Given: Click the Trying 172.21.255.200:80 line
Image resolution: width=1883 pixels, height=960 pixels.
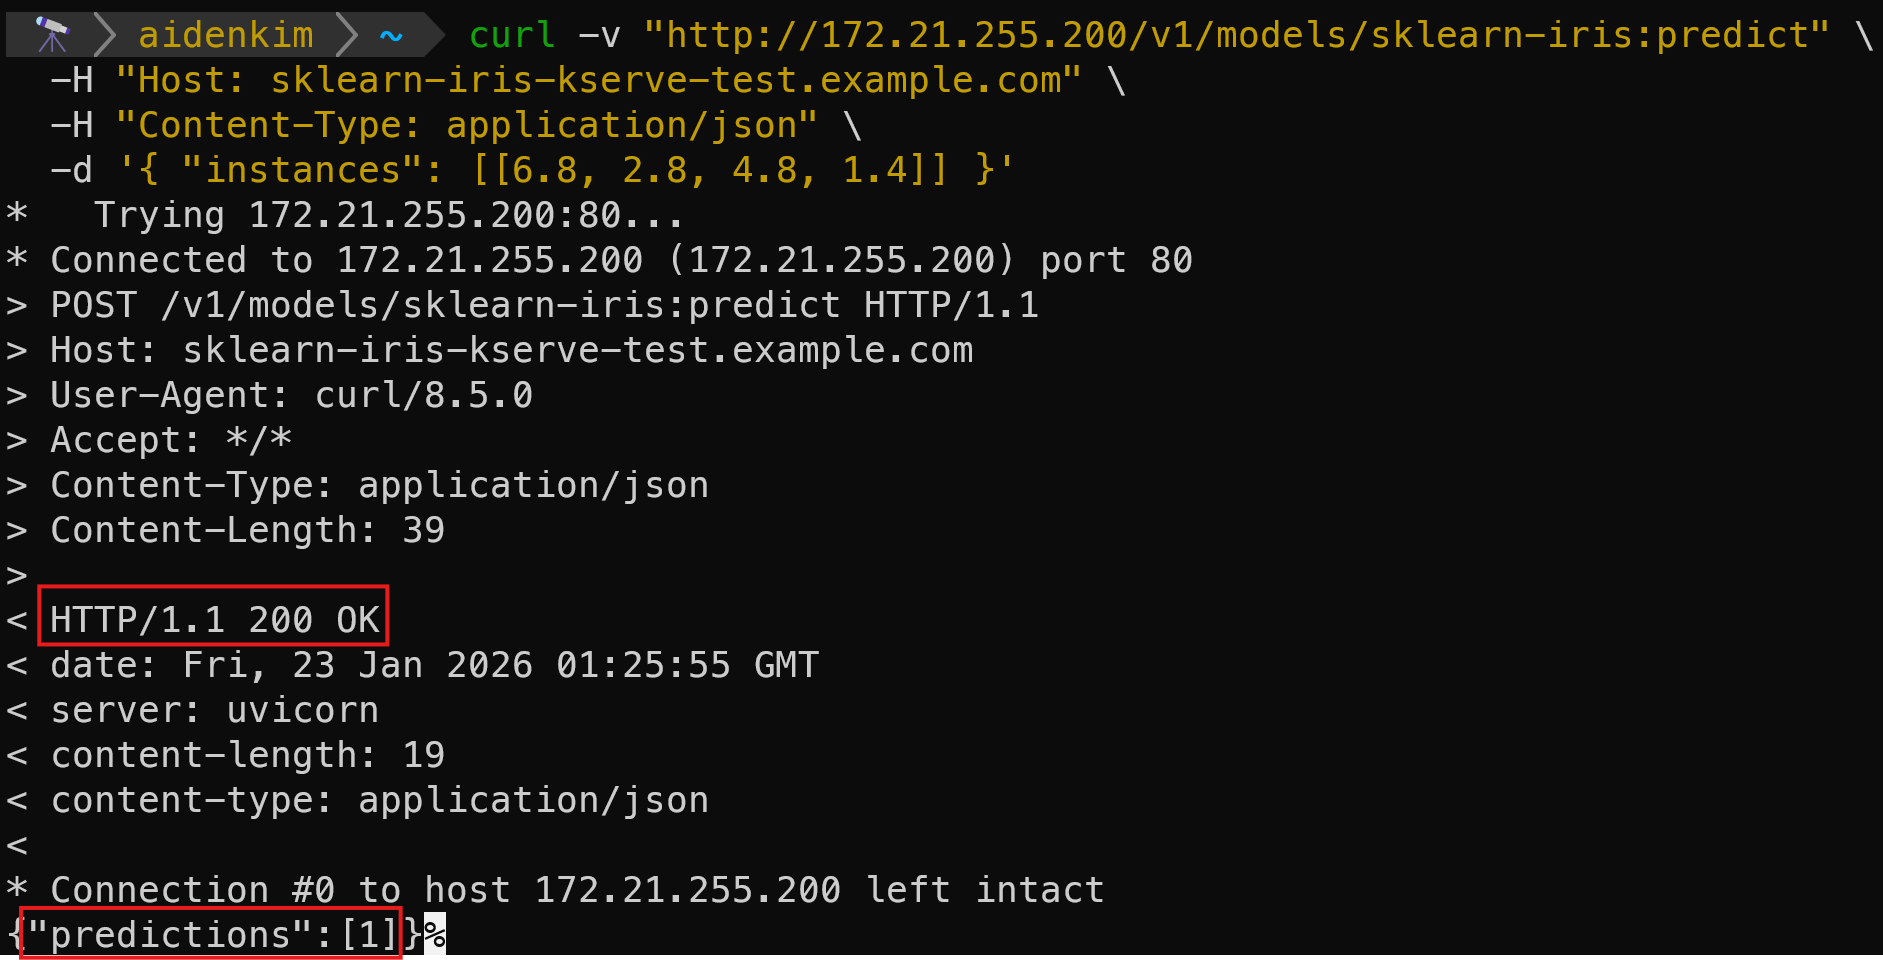Looking at the screenshot, I should (390, 215).
